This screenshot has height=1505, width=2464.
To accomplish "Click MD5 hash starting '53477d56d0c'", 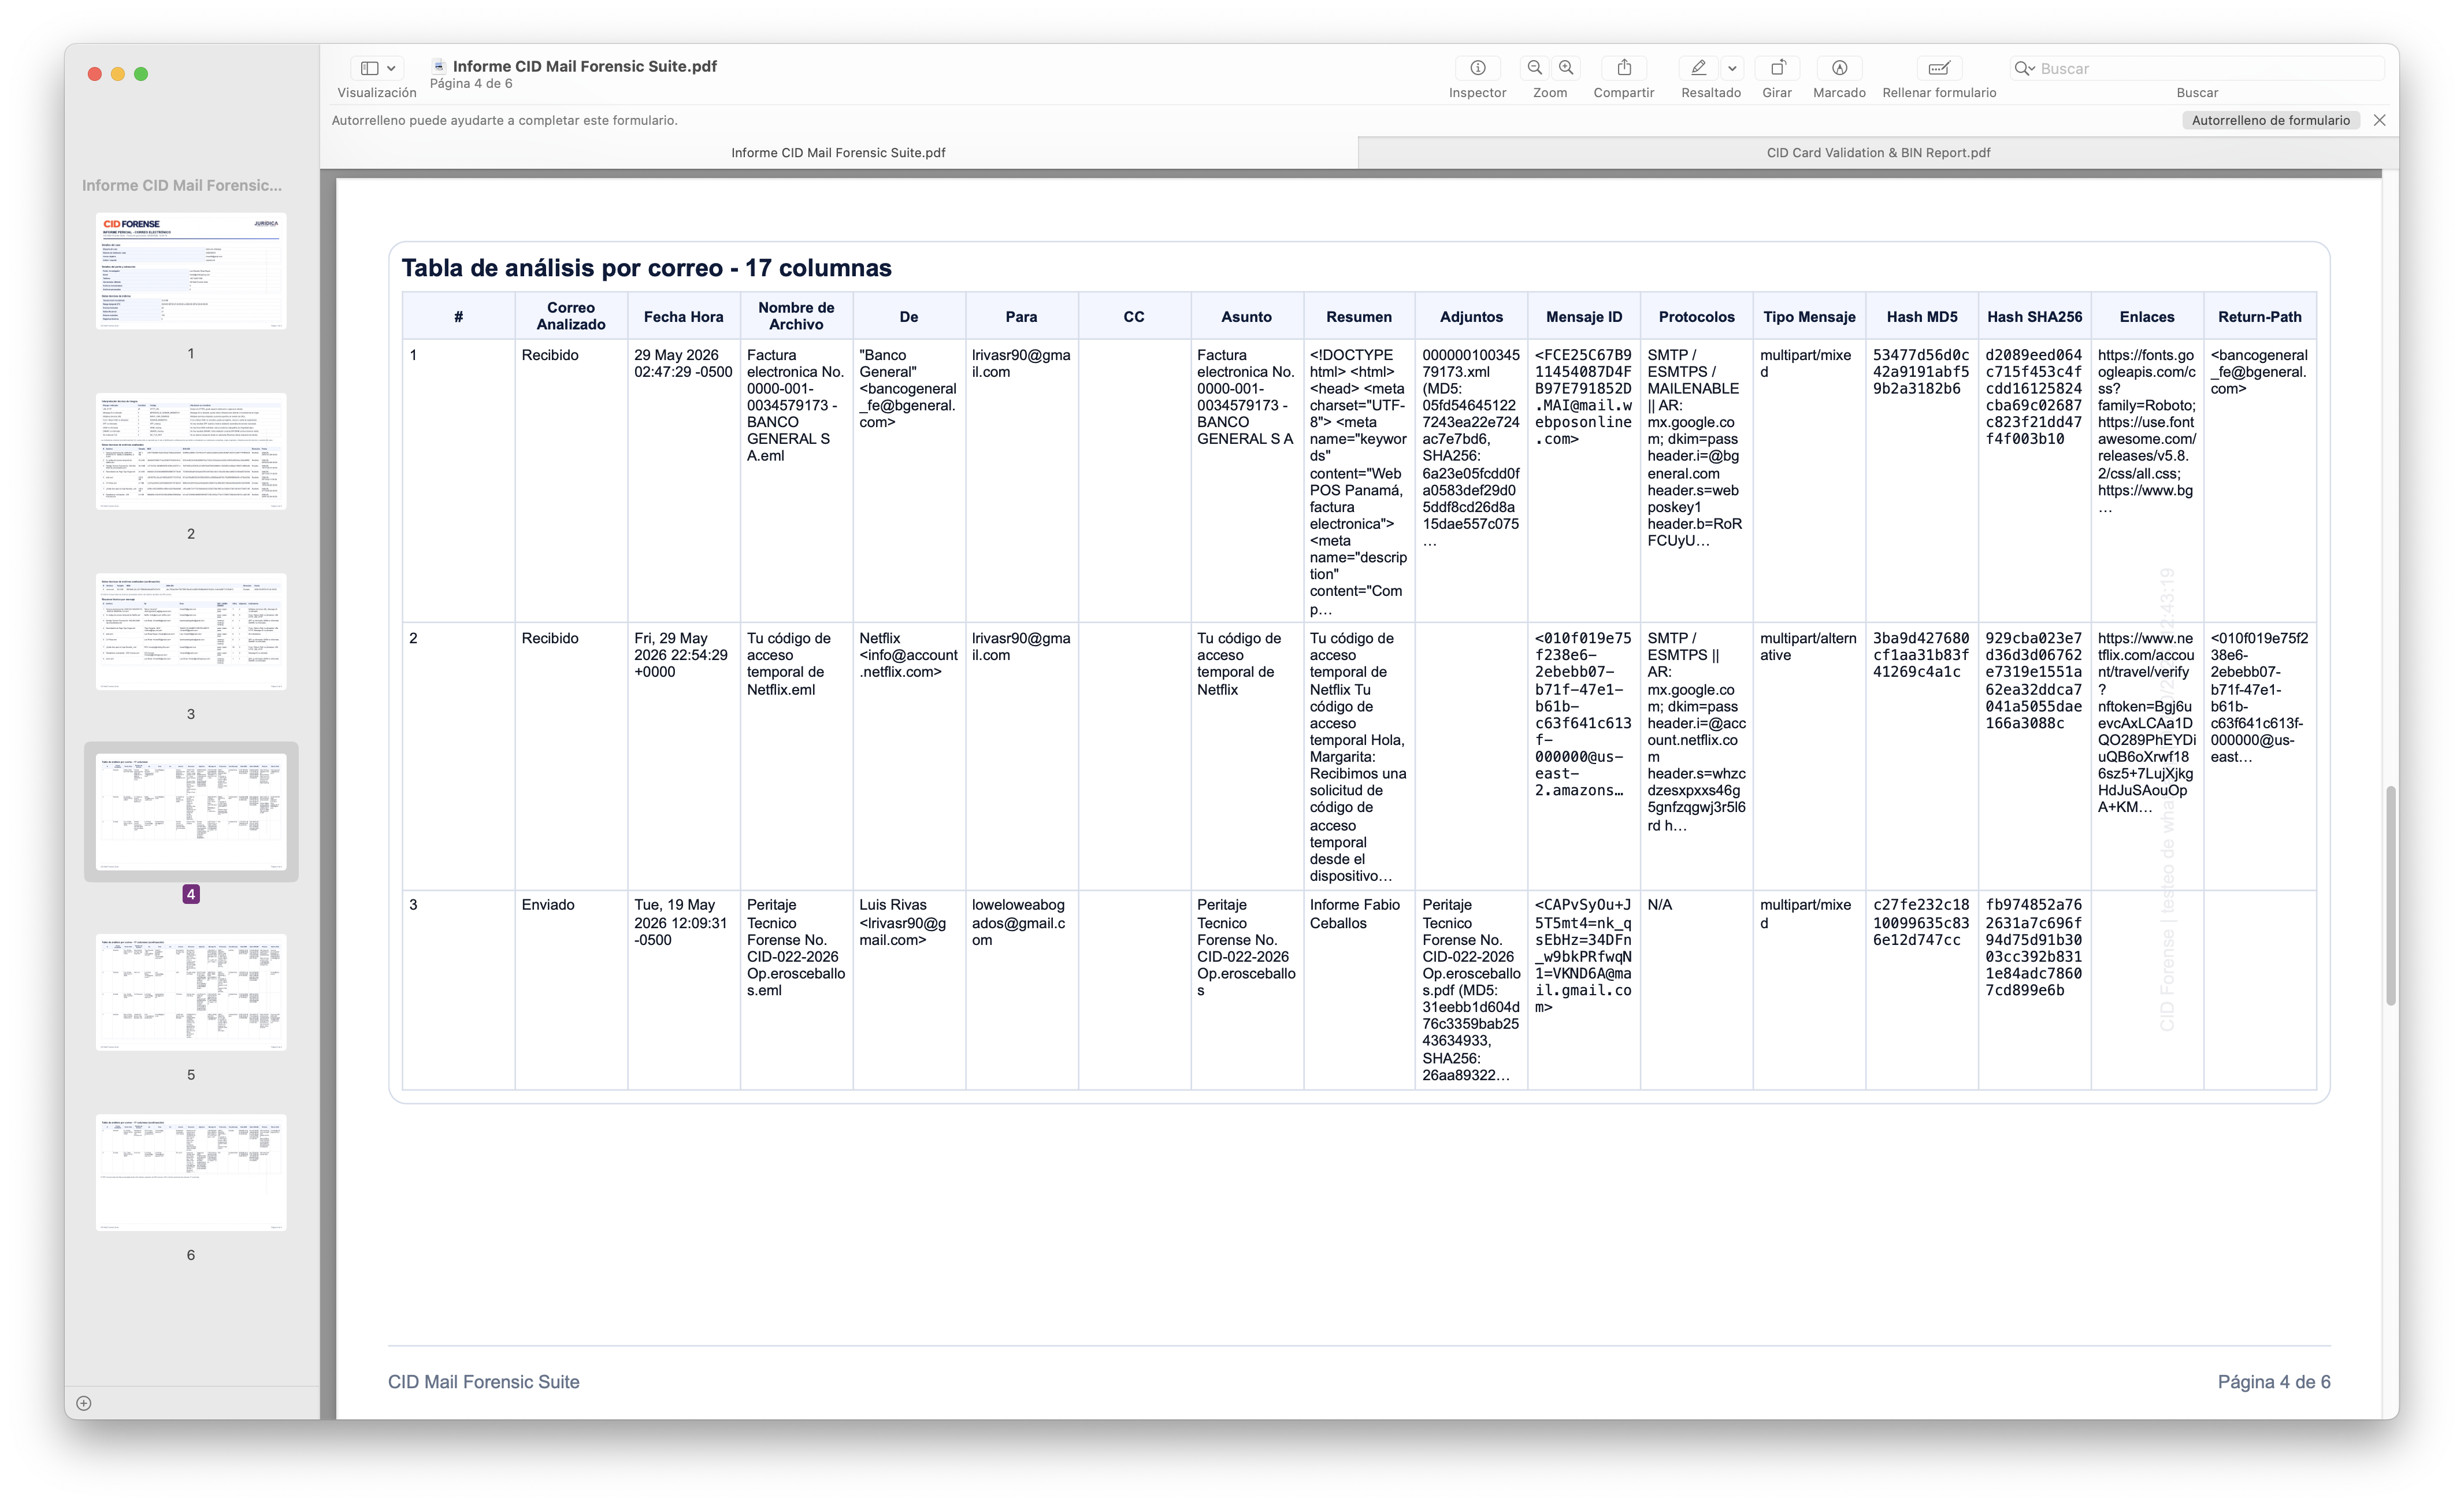I will tap(1921, 371).
